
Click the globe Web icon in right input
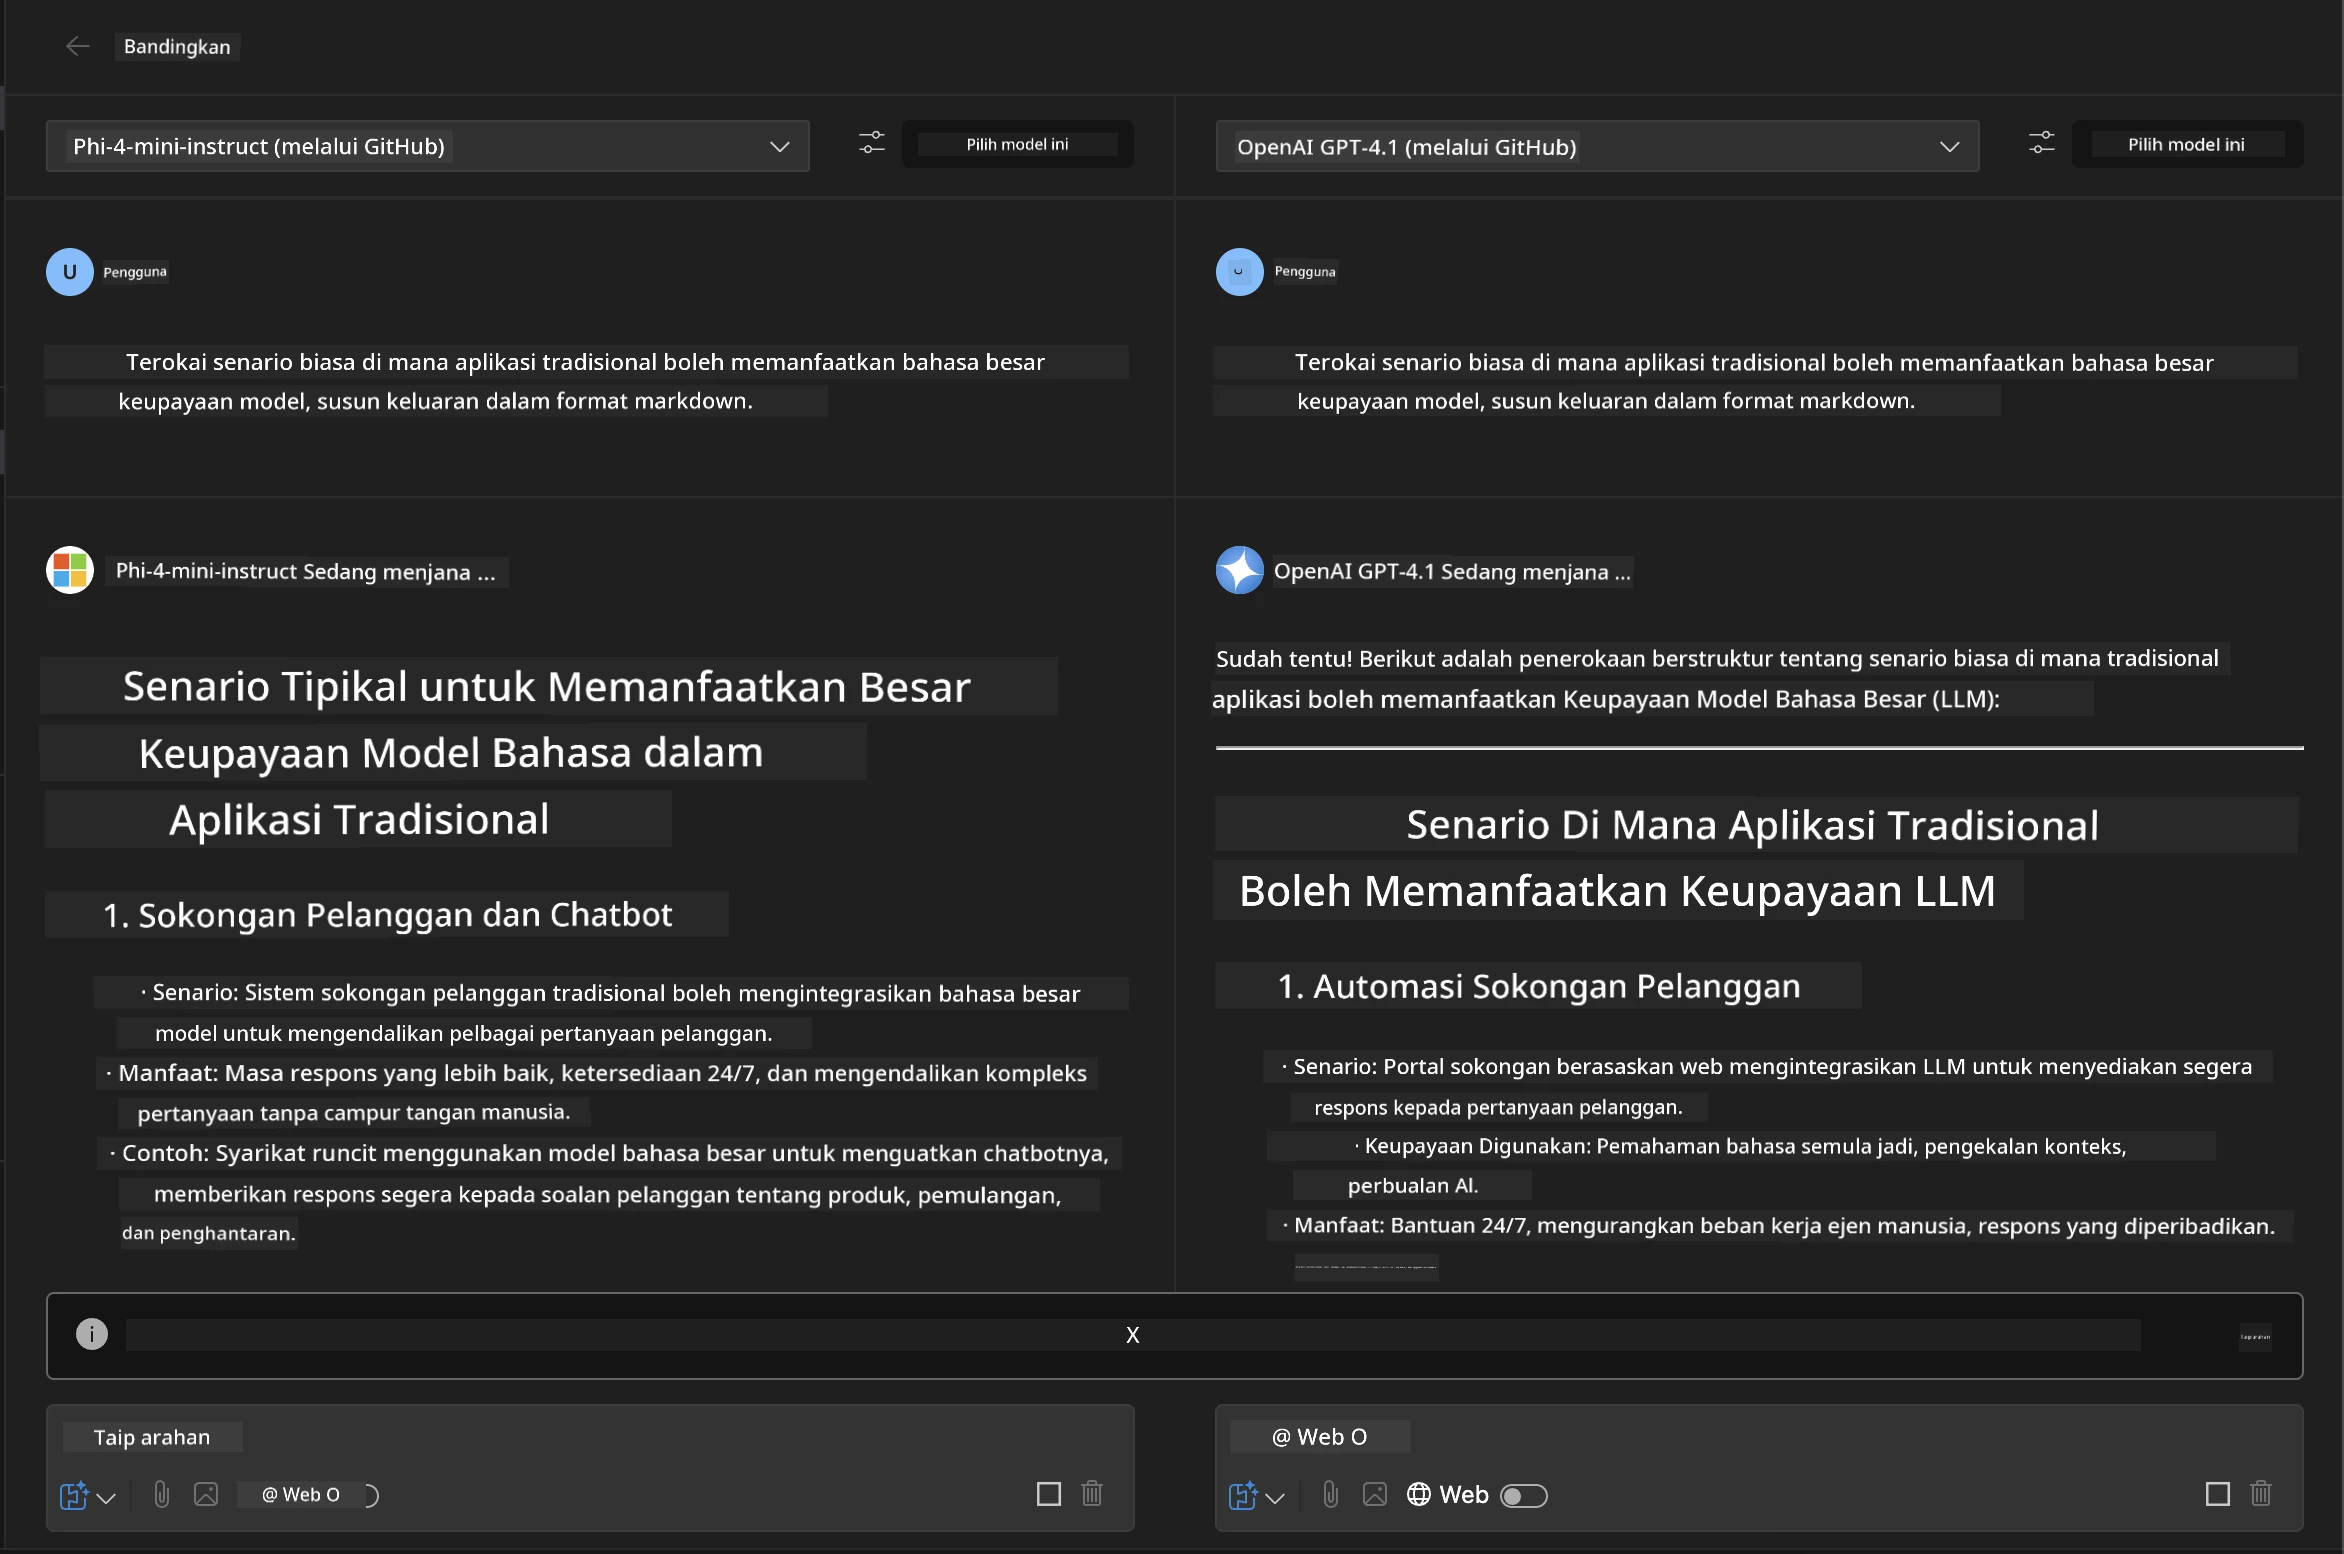click(1419, 1494)
